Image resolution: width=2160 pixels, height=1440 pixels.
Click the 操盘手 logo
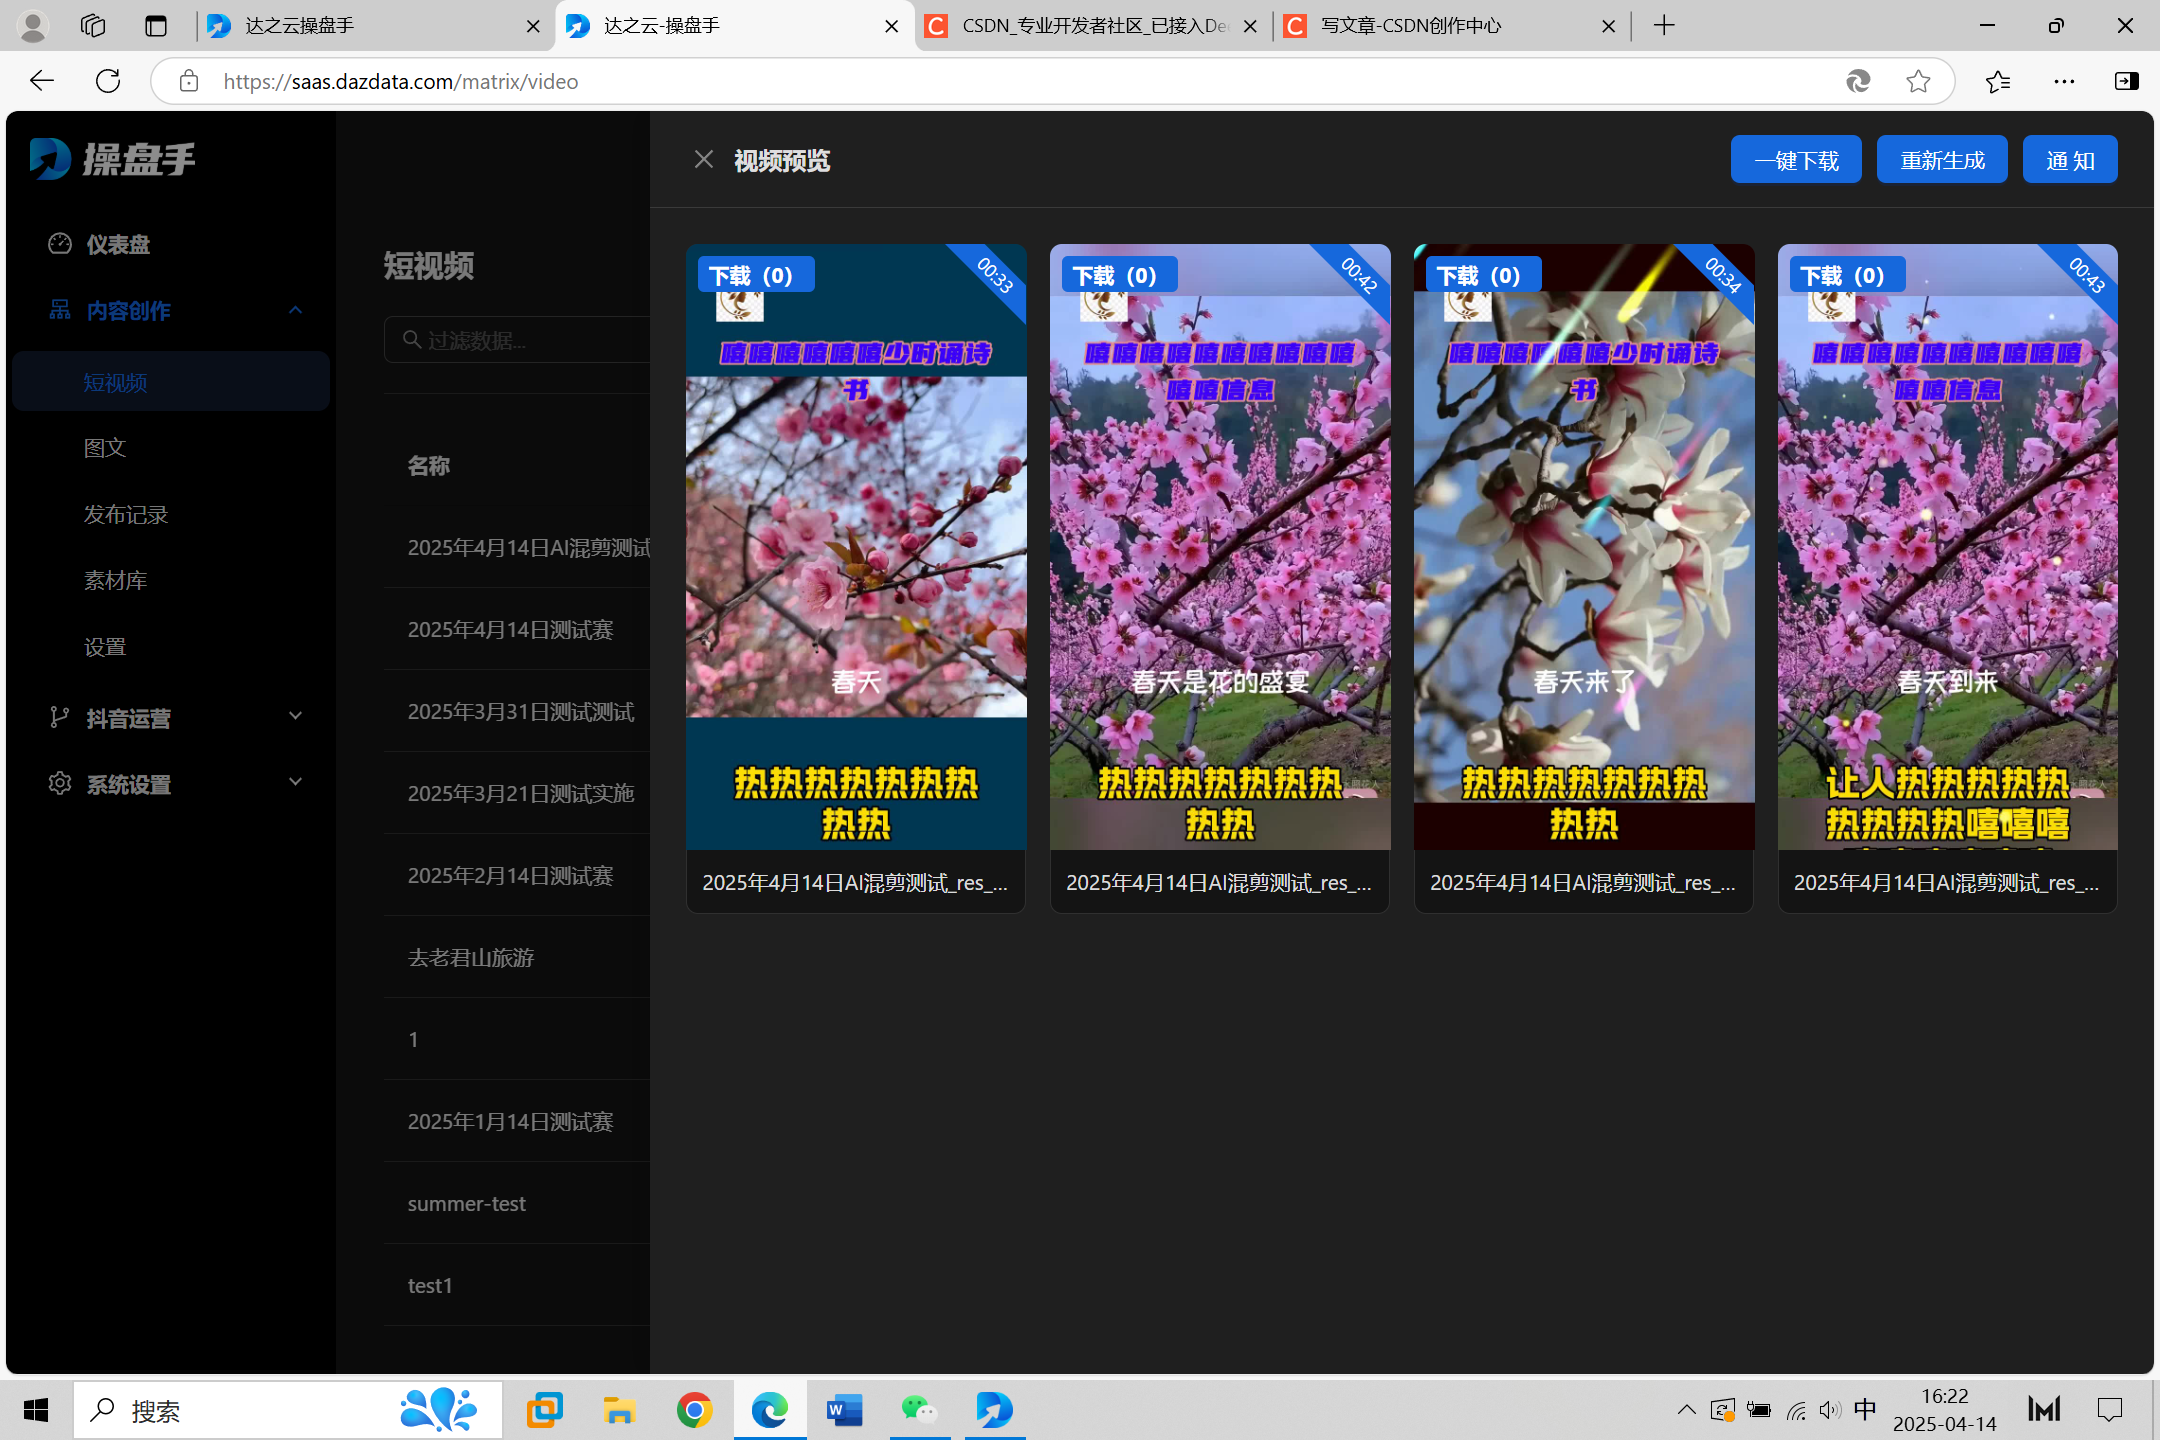112,160
